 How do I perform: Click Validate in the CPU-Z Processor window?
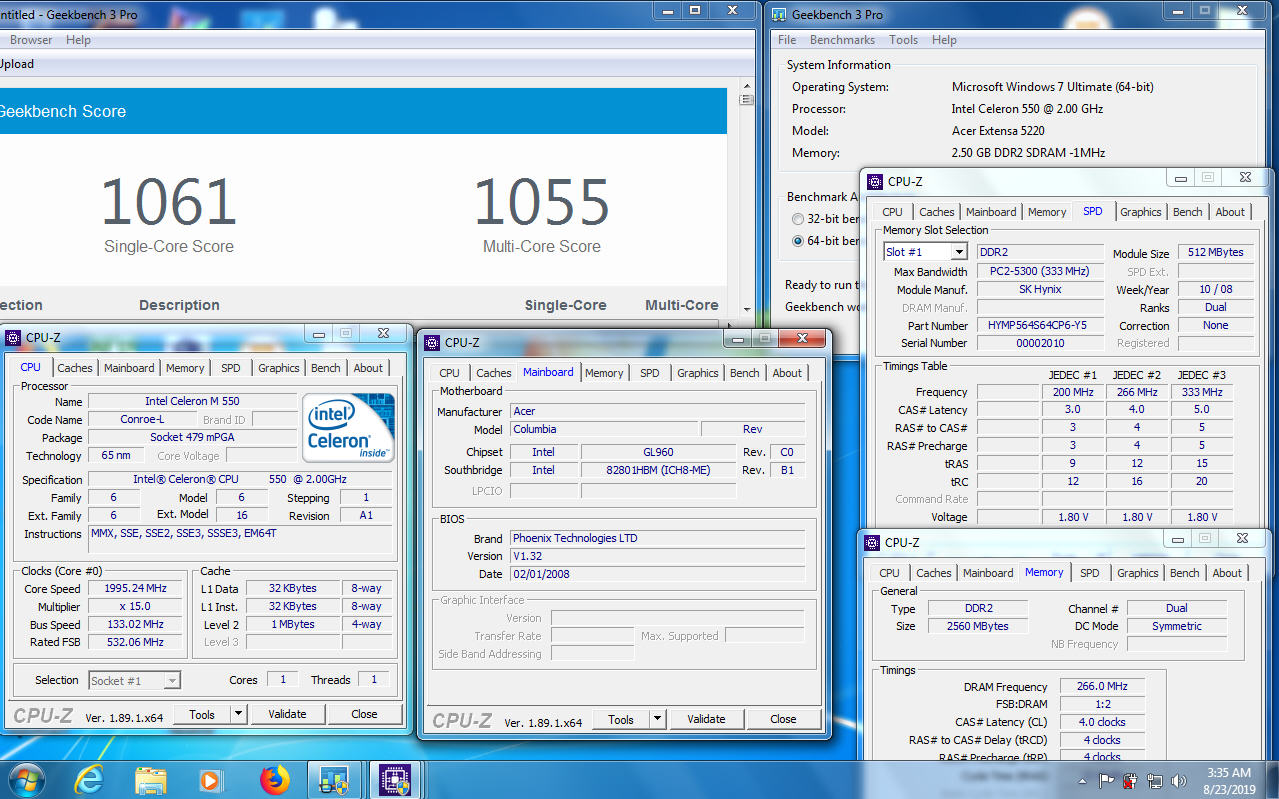pyautogui.click(x=287, y=714)
